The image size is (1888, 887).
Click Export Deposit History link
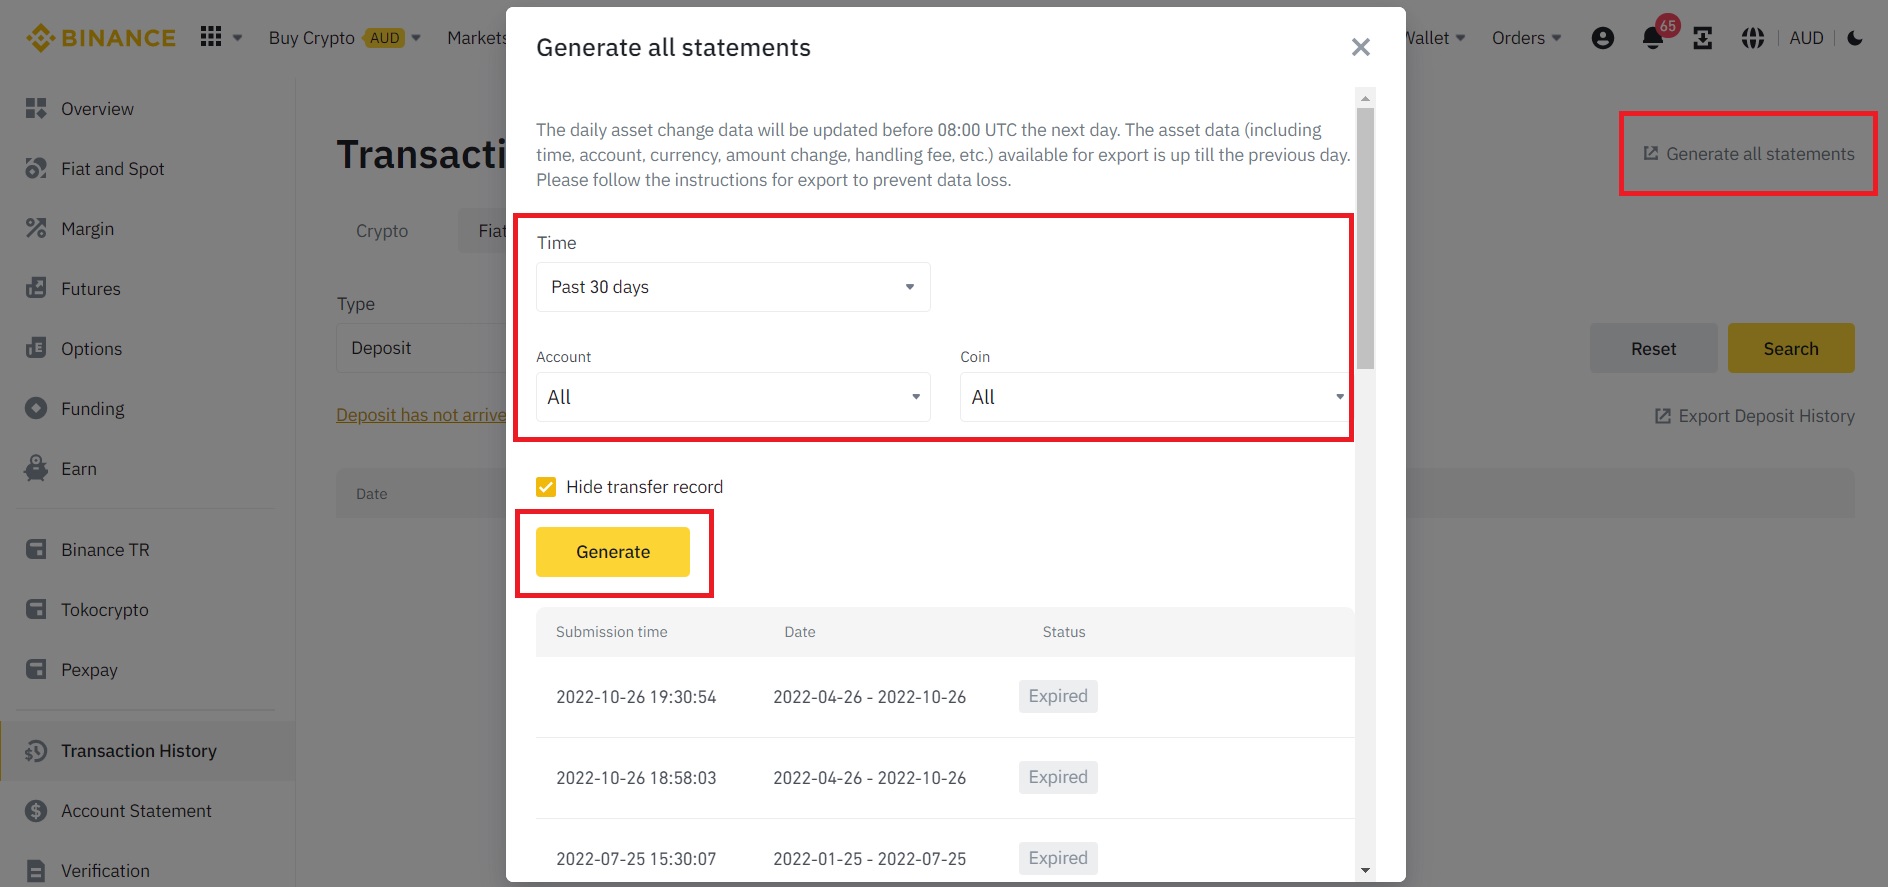[1766, 416]
